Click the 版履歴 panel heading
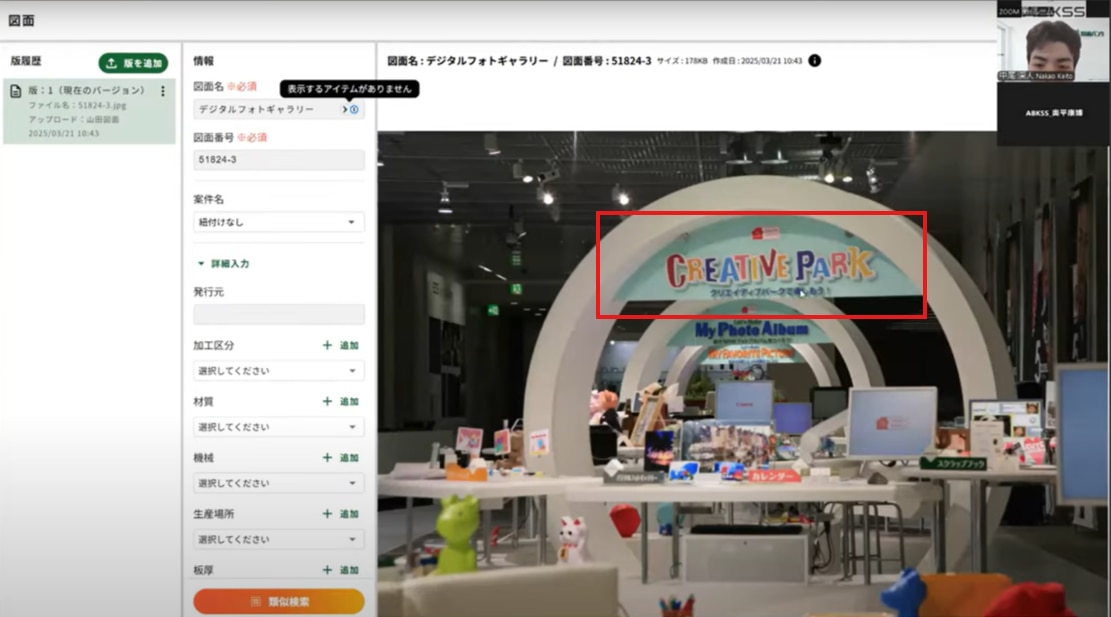This screenshot has width=1111, height=617. pos(26,61)
